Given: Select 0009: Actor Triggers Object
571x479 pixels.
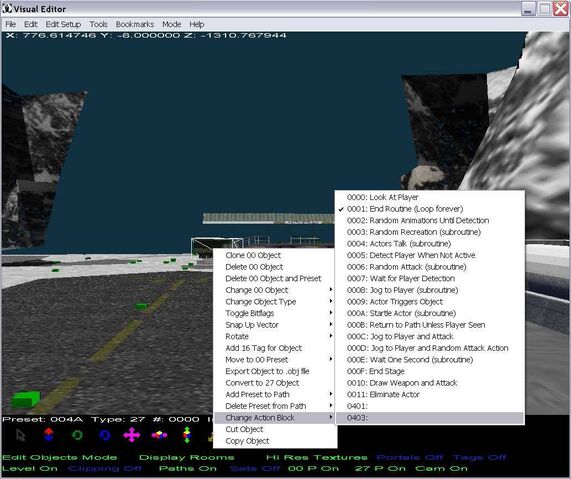Looking at the screenshot, I should pyautogui.click(x=430, y=302).
